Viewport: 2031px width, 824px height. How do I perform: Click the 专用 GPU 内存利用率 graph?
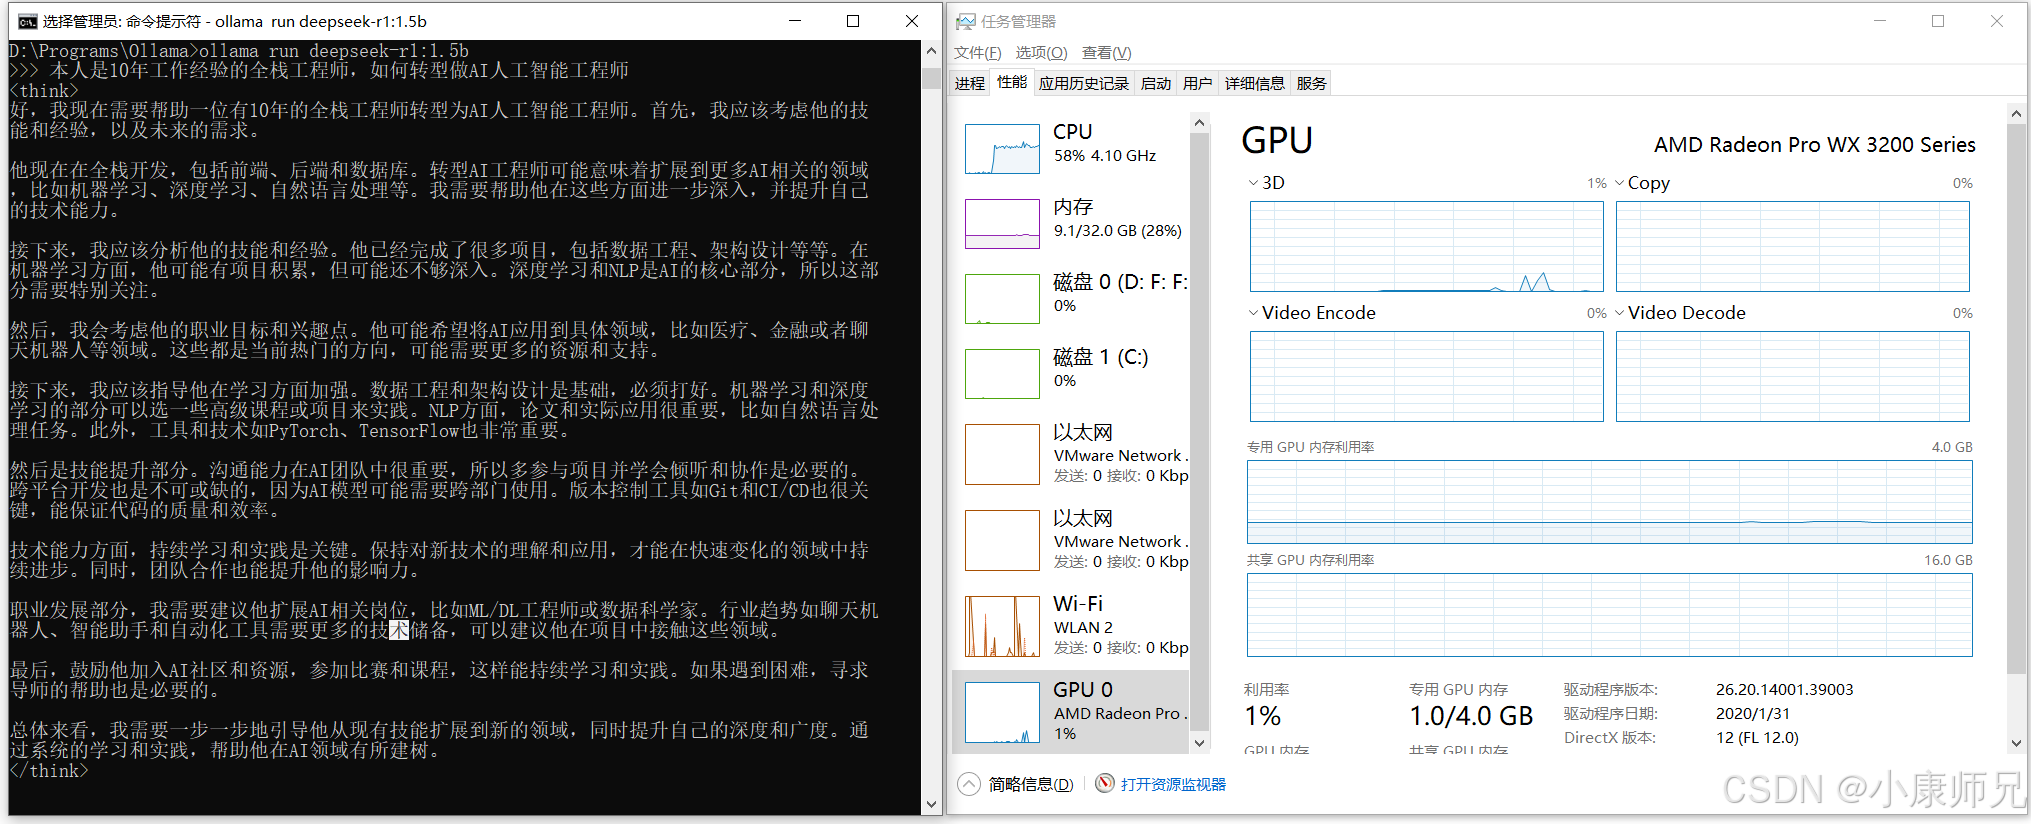pos(1609,502)
